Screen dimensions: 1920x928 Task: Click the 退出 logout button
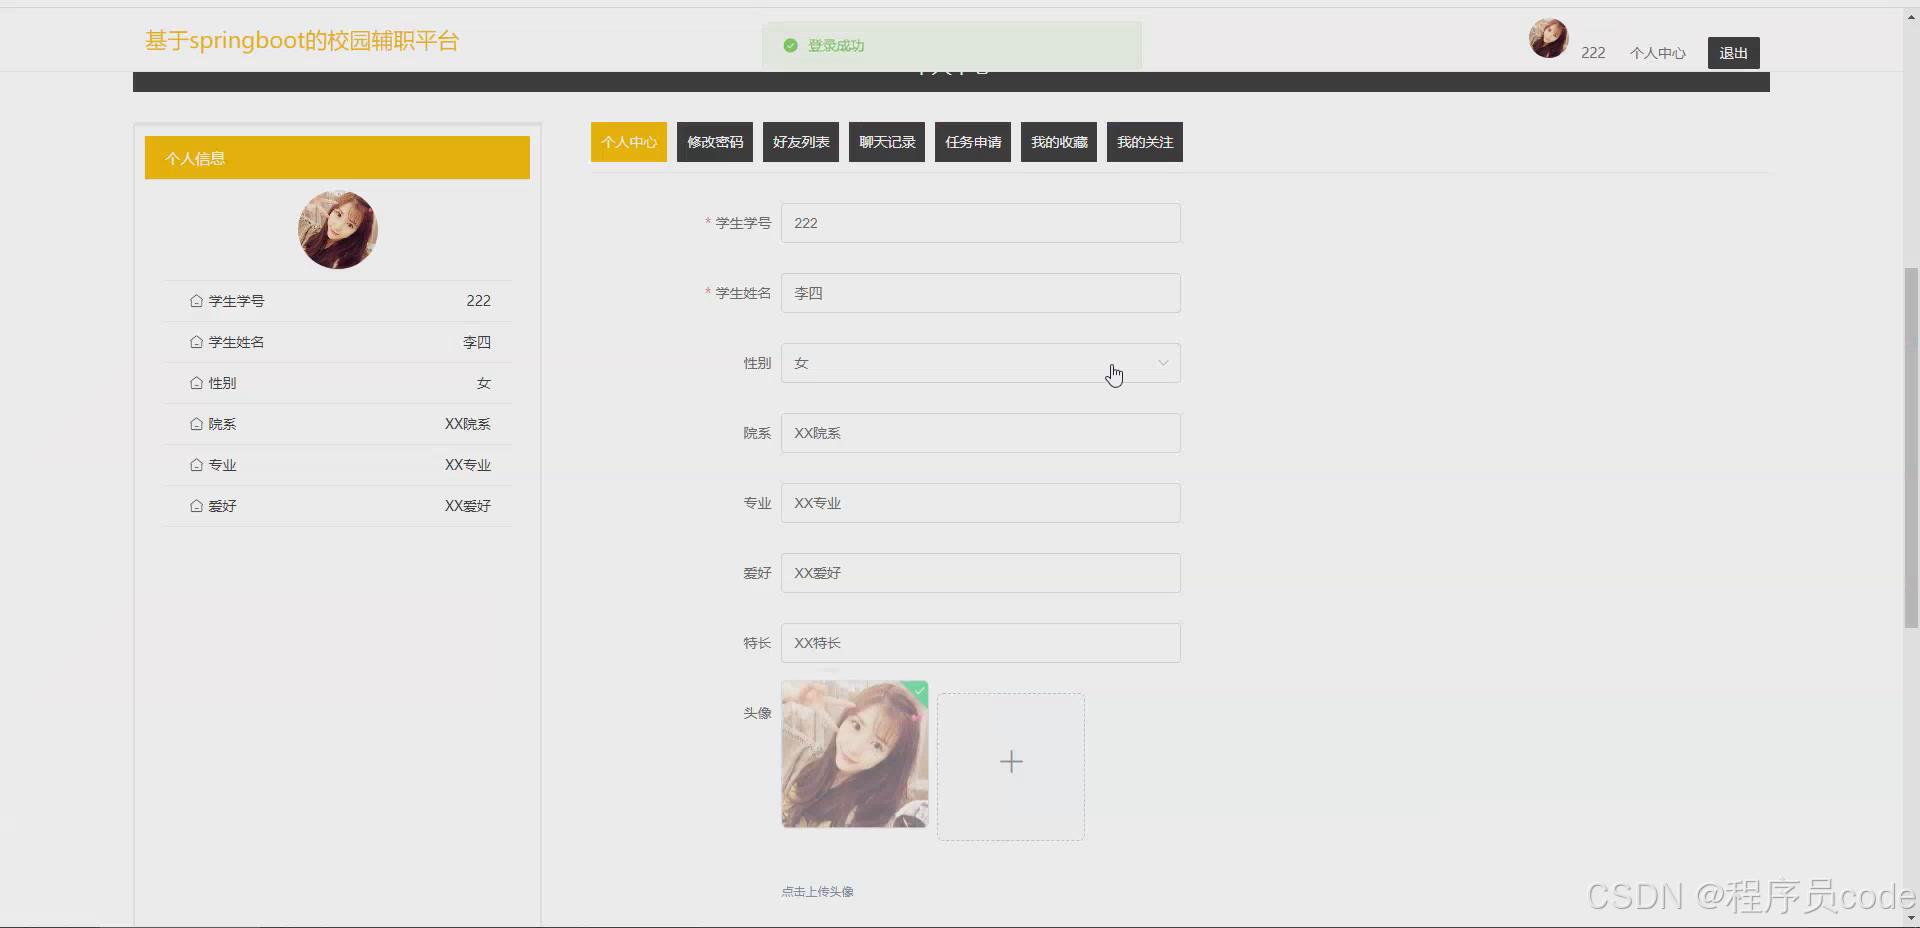[x=1733, y=53]
